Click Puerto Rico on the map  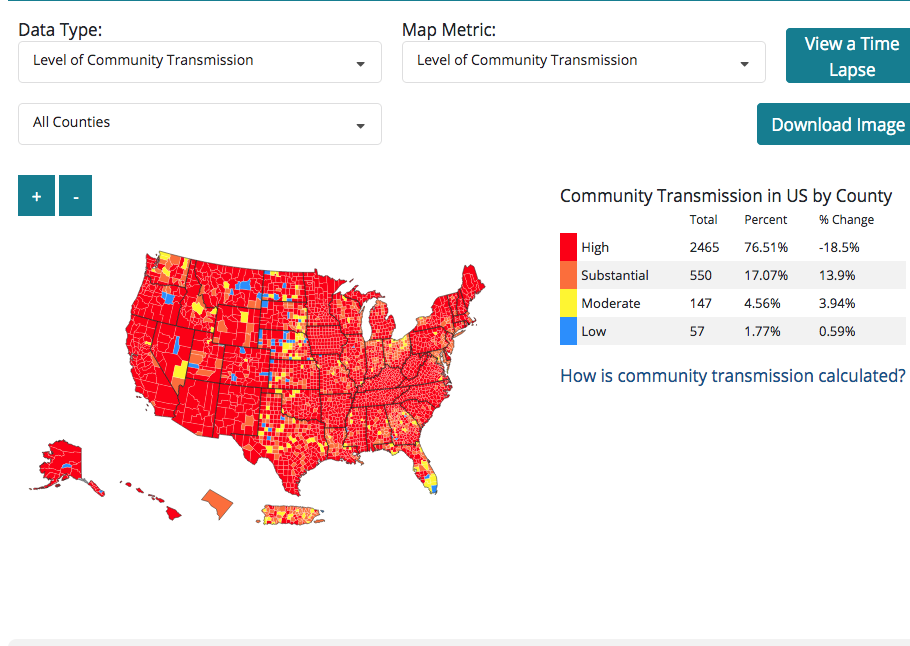pos(294,514)
